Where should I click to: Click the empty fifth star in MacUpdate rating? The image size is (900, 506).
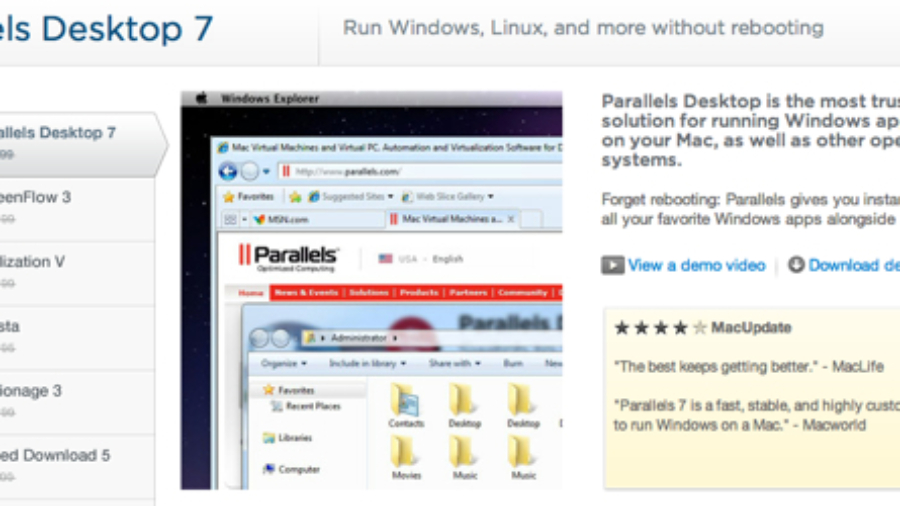(699, 328)
